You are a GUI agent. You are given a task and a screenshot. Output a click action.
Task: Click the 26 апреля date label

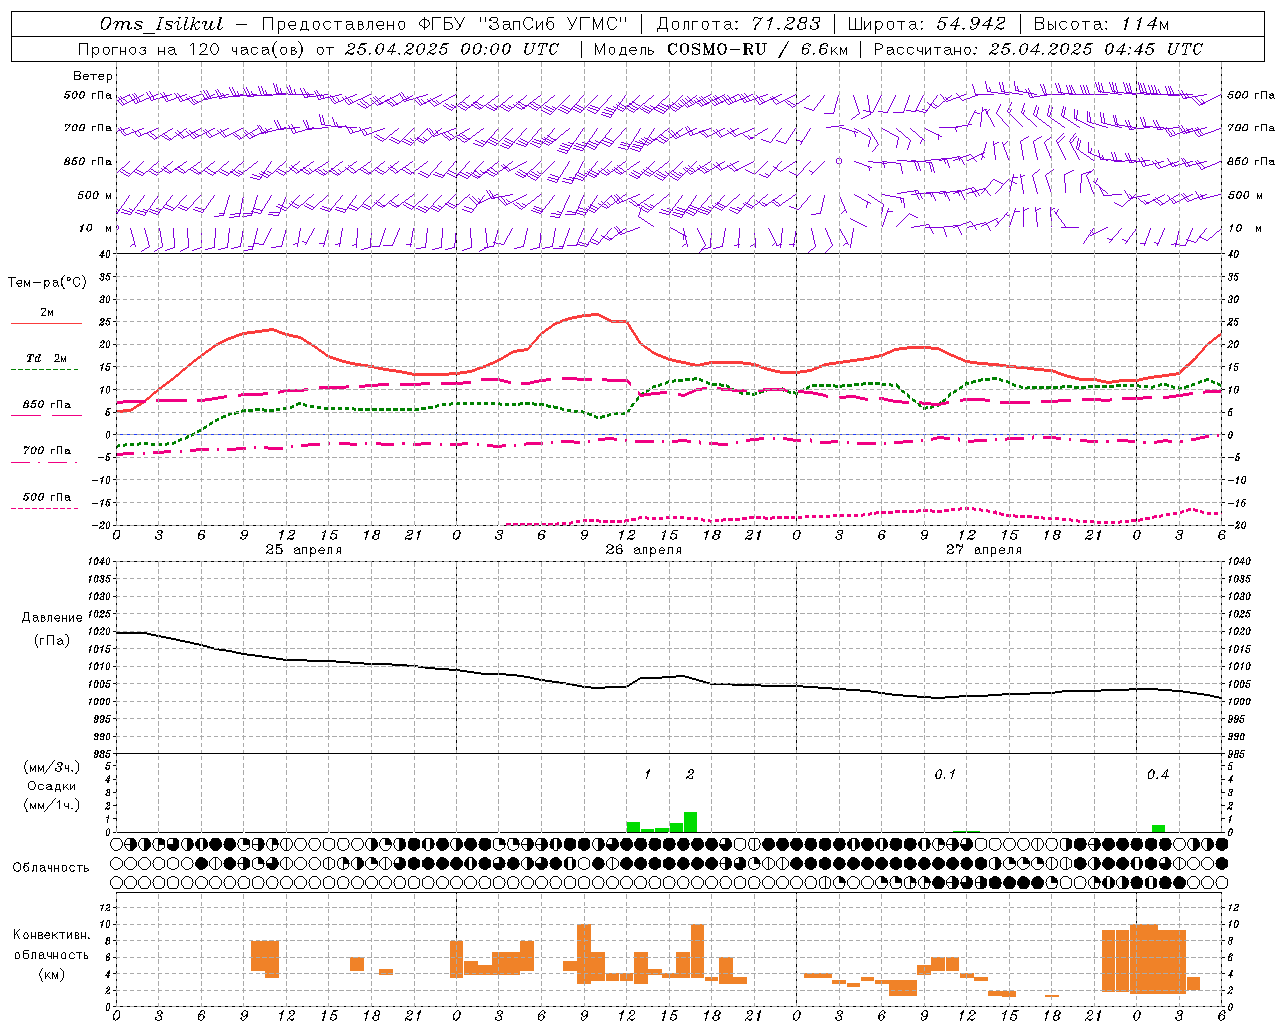[x=643, y=550]
